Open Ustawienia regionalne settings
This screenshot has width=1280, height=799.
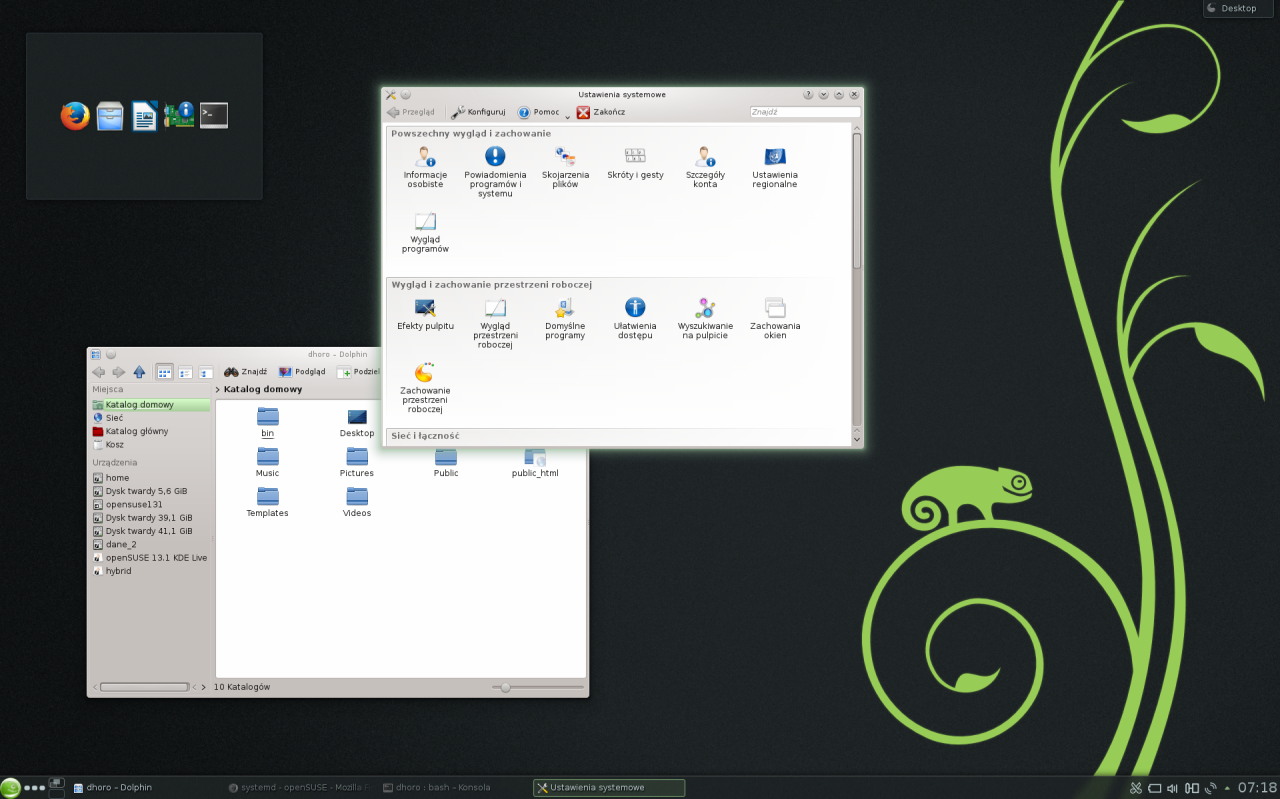pos(775,167)
